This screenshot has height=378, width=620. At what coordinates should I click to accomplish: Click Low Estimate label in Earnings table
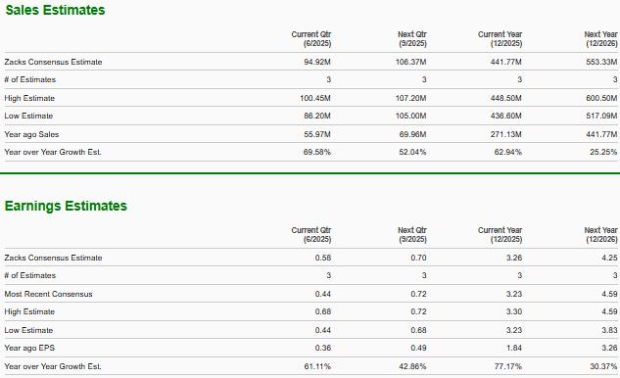[x=28, y=330]
